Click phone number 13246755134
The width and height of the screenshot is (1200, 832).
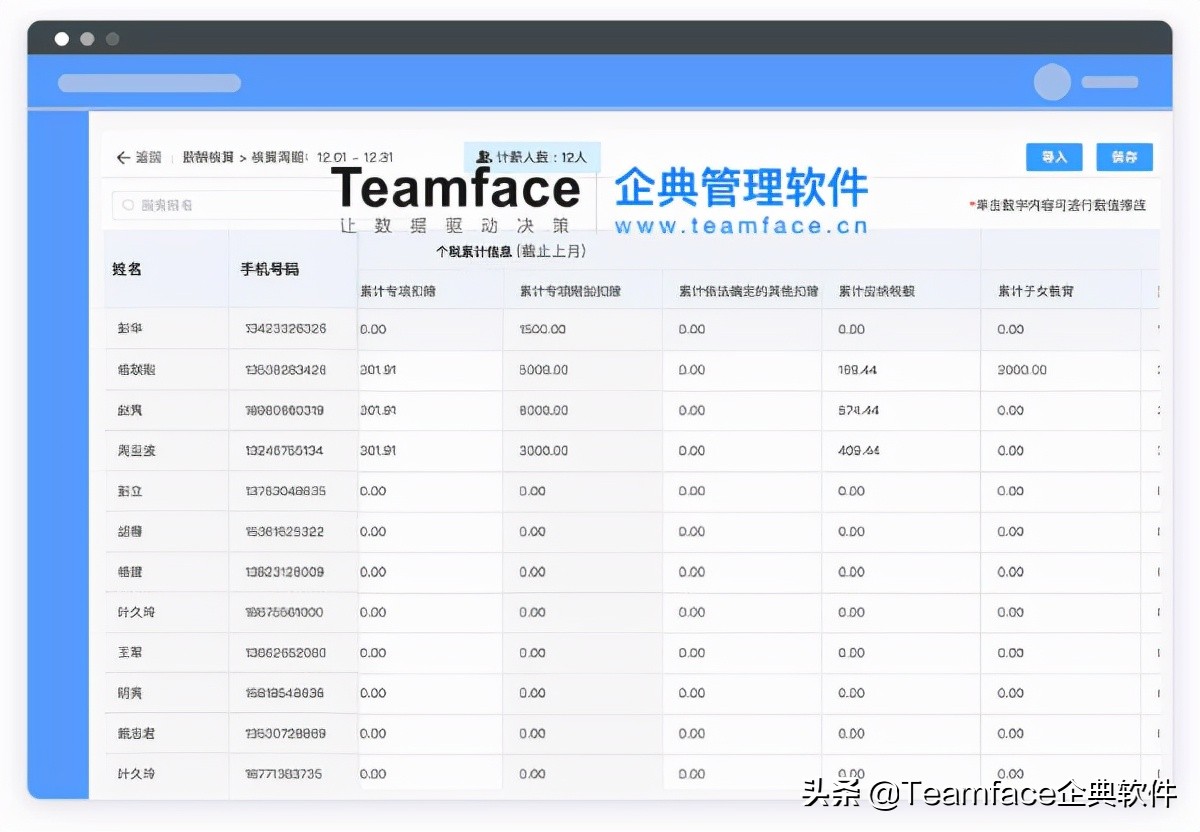pos(285,451)
